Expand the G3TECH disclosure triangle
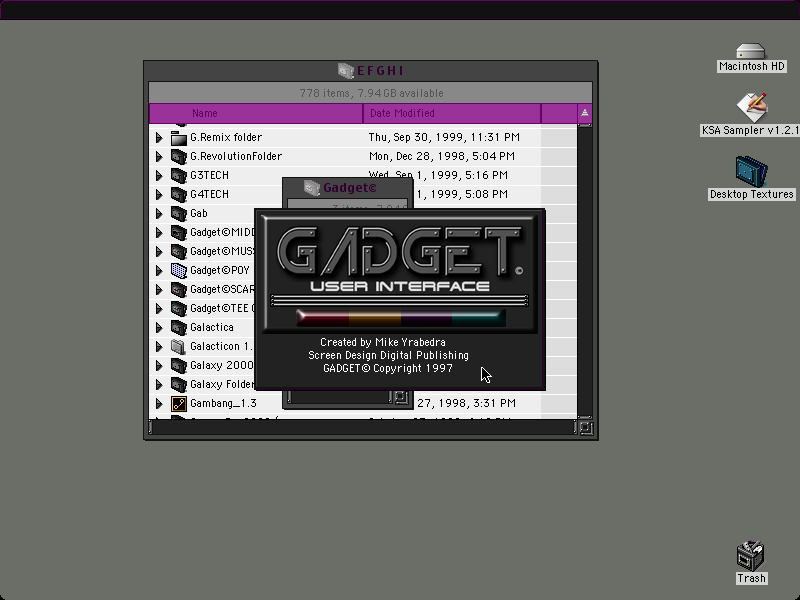The height and width of the screenshot is (600, 800). pyautogui.click(x=159, y=175)
